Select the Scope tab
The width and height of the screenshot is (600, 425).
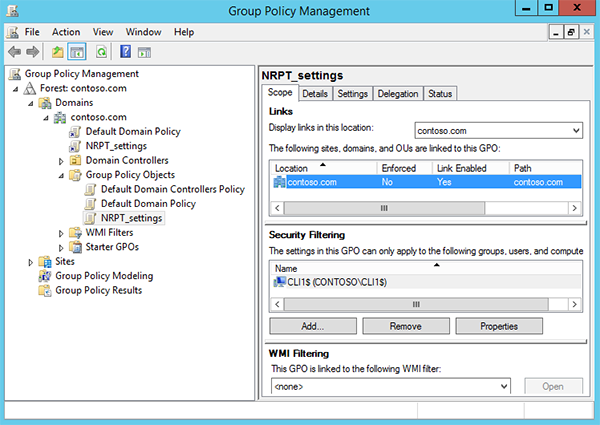pyautogui.click(x=280, y=93)
